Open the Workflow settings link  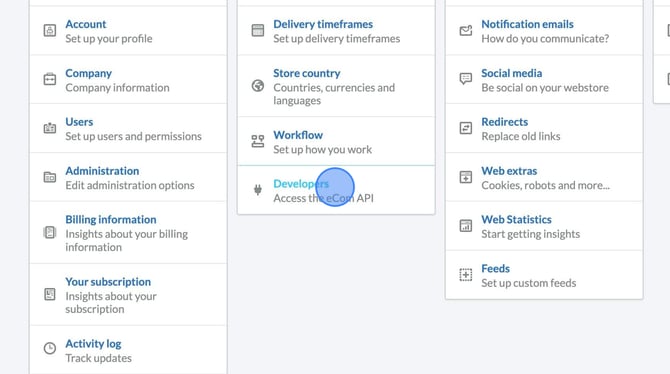pyautogui.click(x=298, y=135)
